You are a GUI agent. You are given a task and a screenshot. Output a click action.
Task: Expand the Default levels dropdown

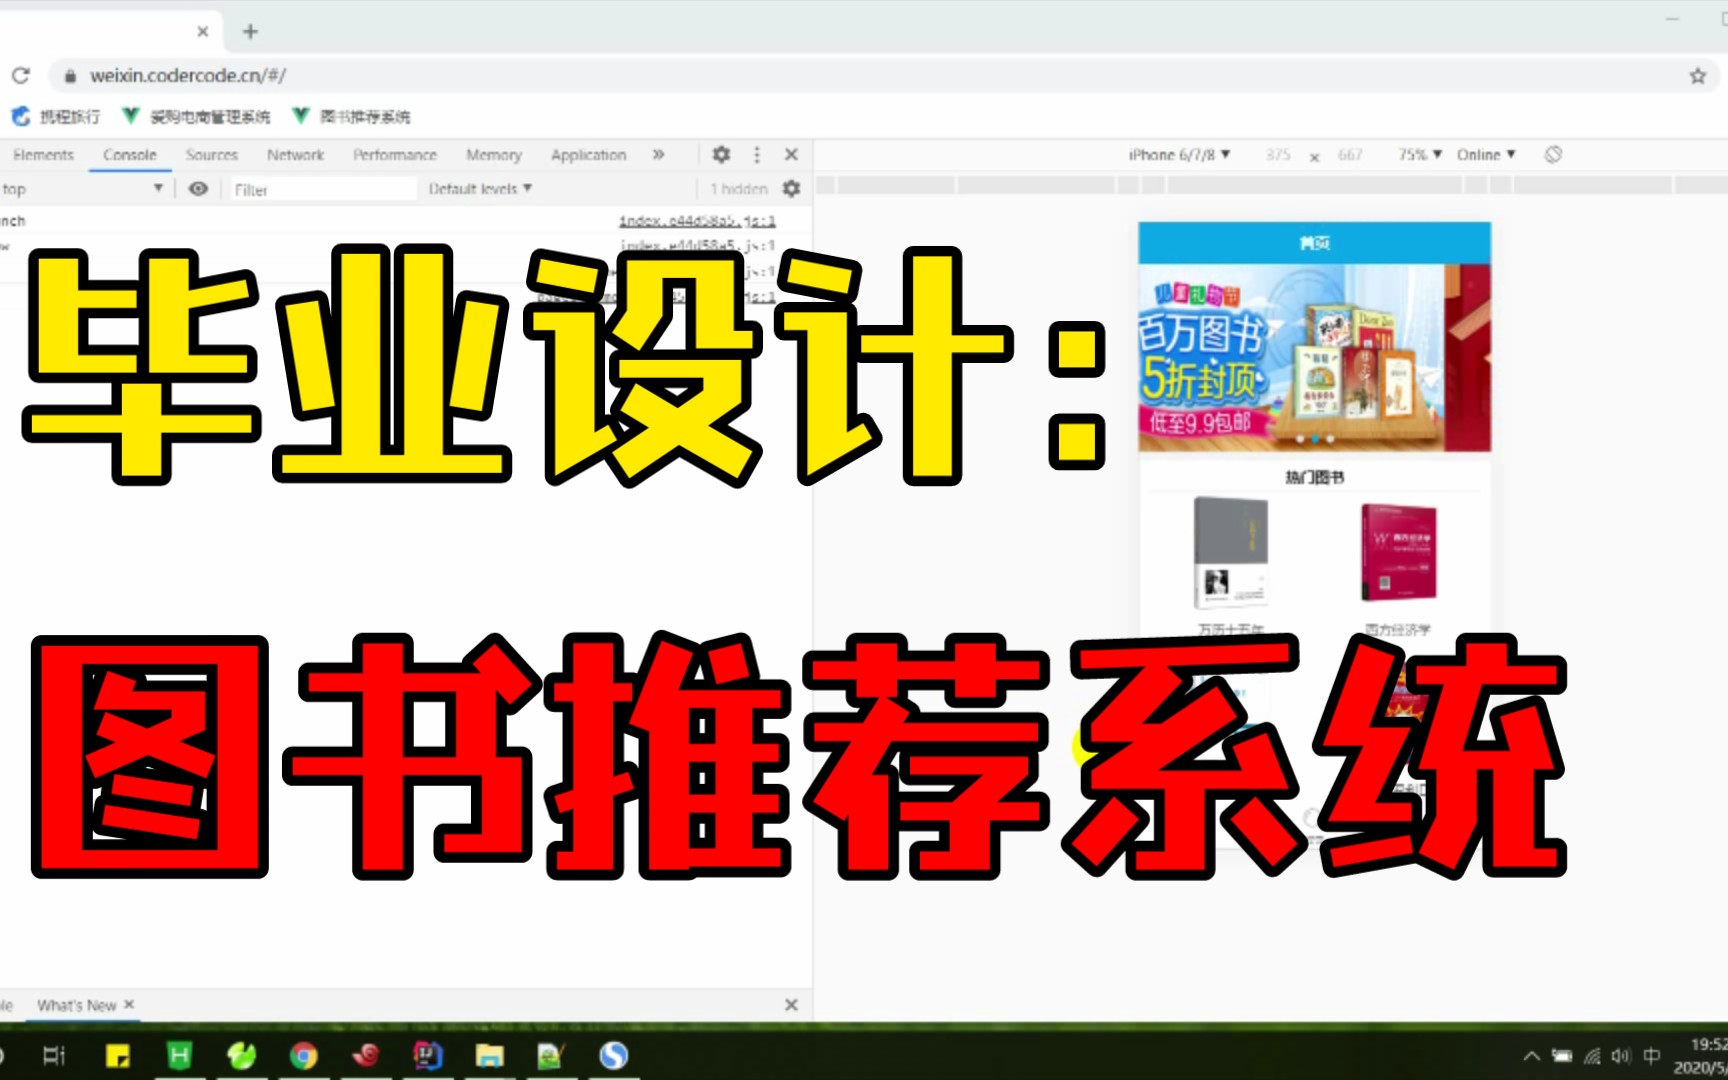[480, 189]
